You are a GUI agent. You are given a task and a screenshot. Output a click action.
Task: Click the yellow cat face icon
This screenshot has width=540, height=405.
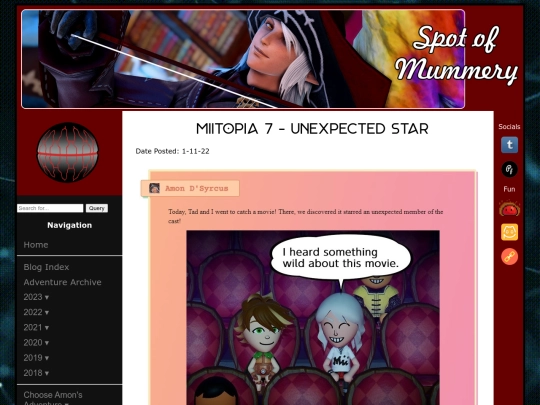click(509, 232)
